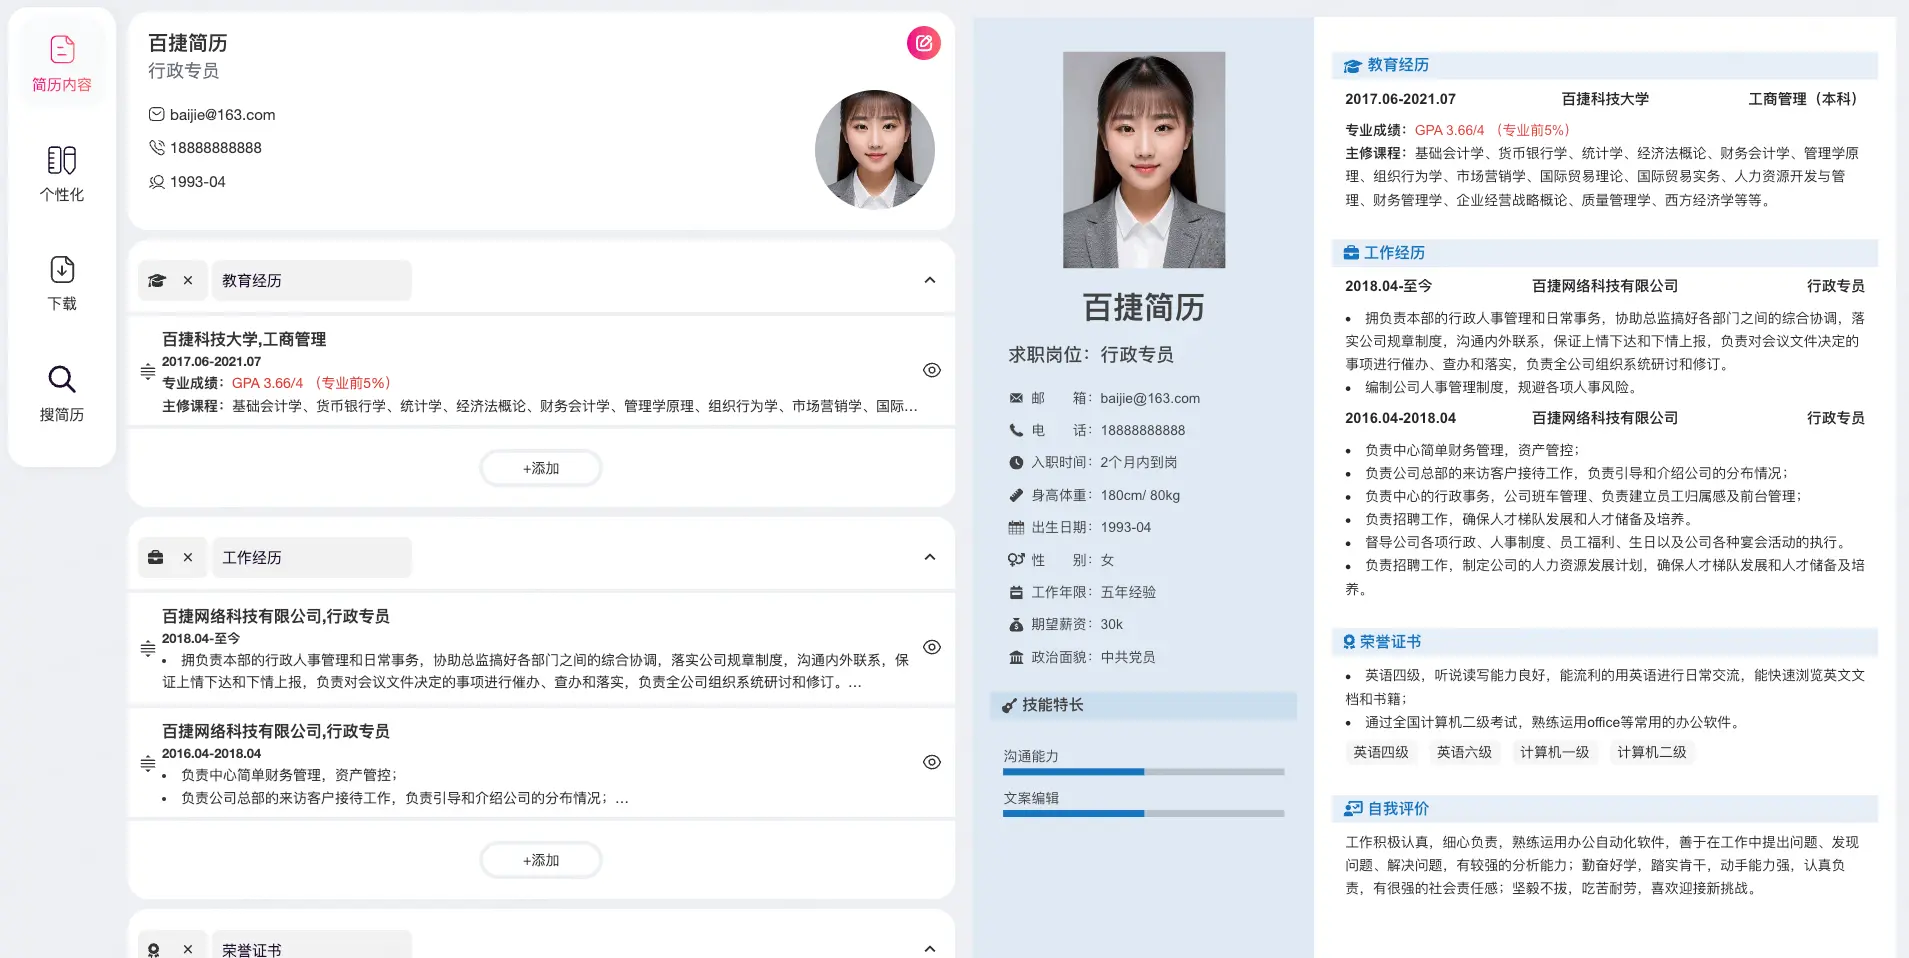Click the birthday icon beside 1993-04
This screenshot has width=1909, height=958.
click(x=157, y=181)
